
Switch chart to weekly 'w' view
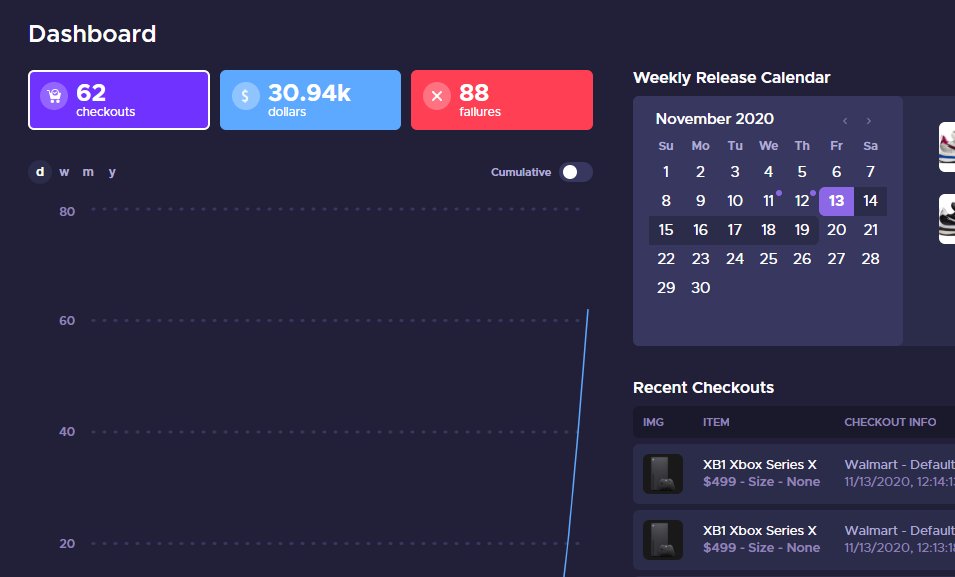pyautogui.click(x=64, y=172)
